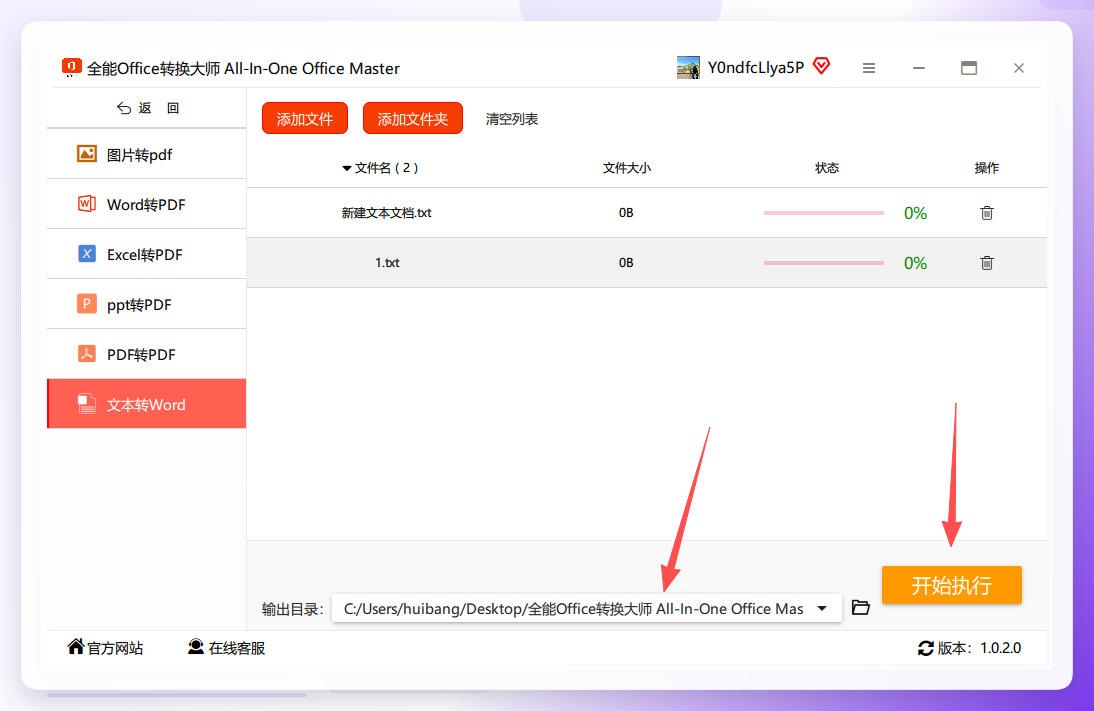
Task: Click the 0B size of 新建文本文档.txt
Action: [626, 213]
